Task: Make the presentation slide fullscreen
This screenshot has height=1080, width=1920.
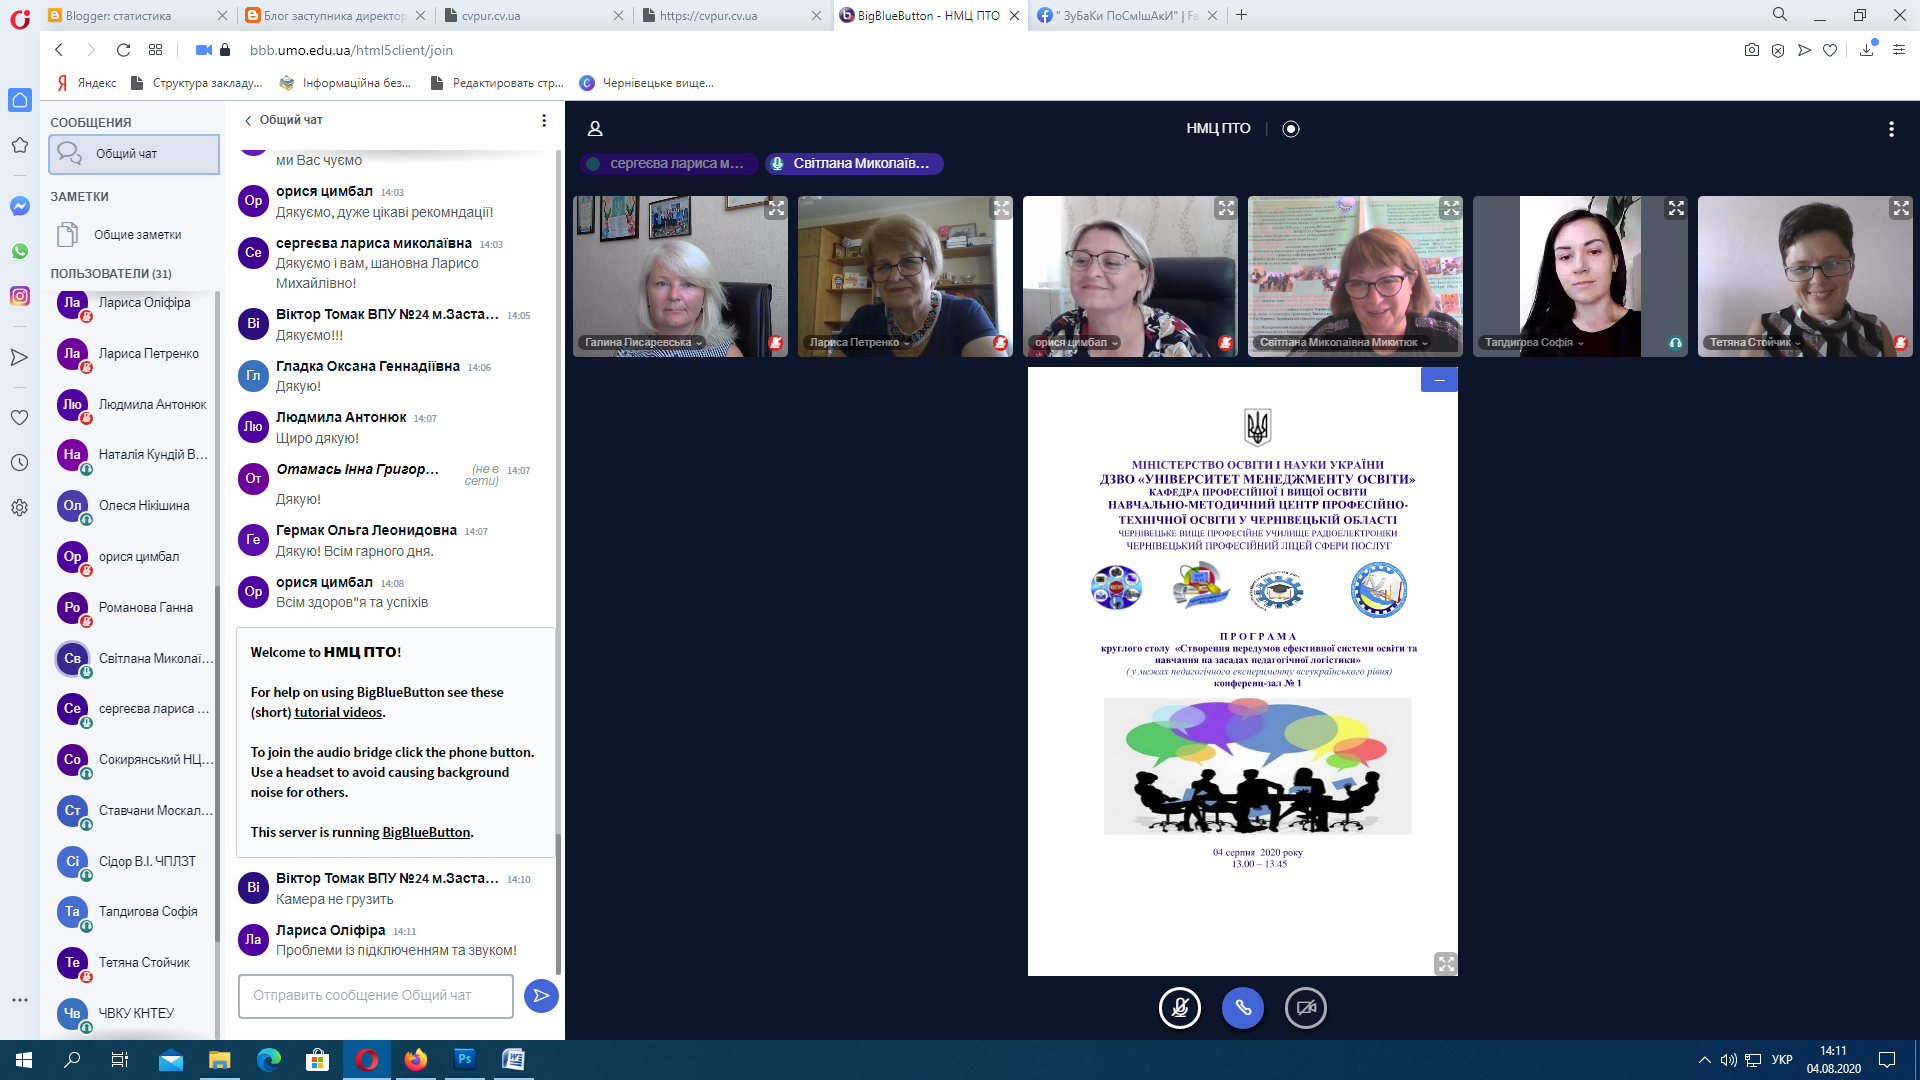Action: coord(1446,964)
